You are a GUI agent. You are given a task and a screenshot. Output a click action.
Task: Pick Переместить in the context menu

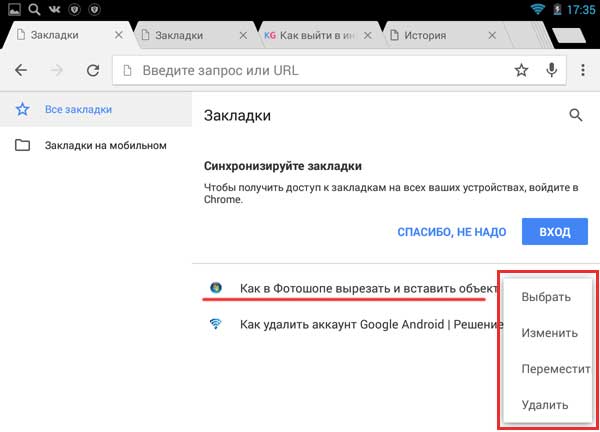(552, 369)
